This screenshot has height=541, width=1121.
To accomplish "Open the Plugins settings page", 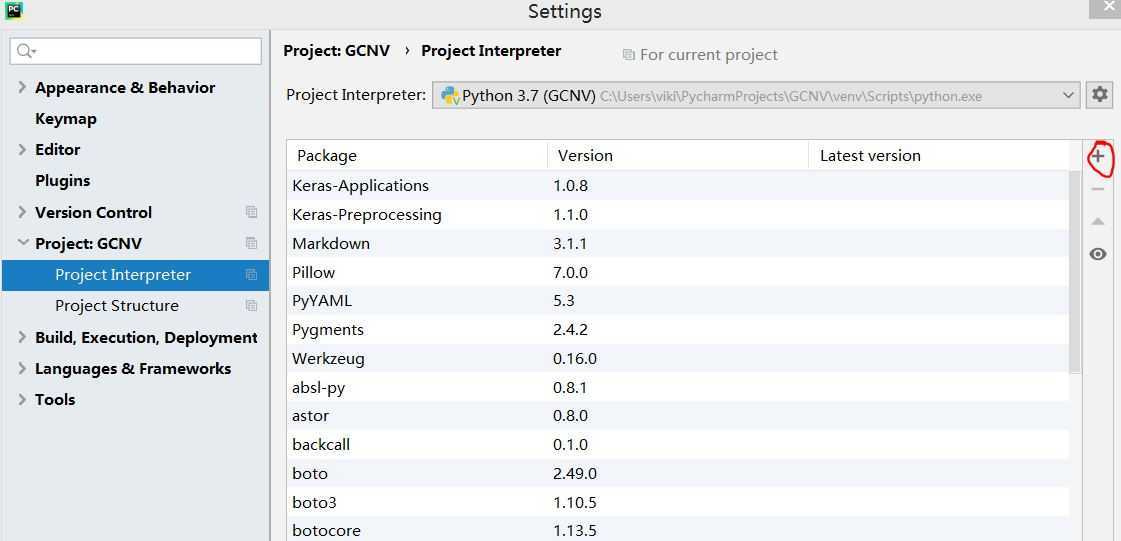I will [62, 181].
